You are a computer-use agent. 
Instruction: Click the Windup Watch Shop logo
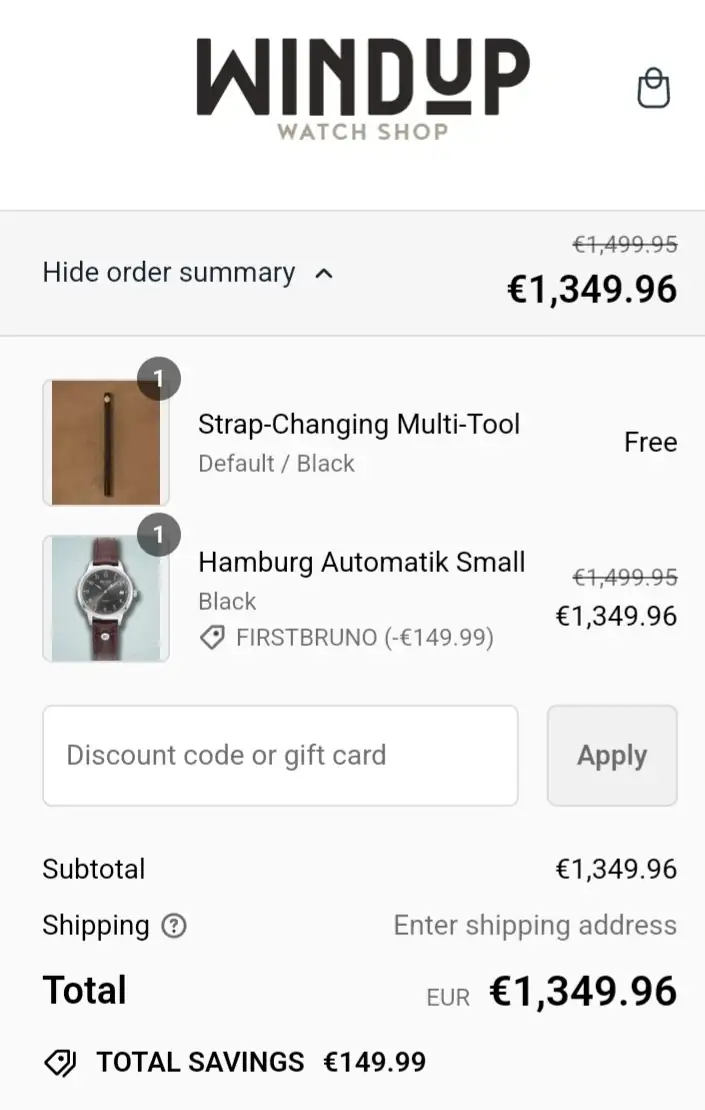point(362,88)
